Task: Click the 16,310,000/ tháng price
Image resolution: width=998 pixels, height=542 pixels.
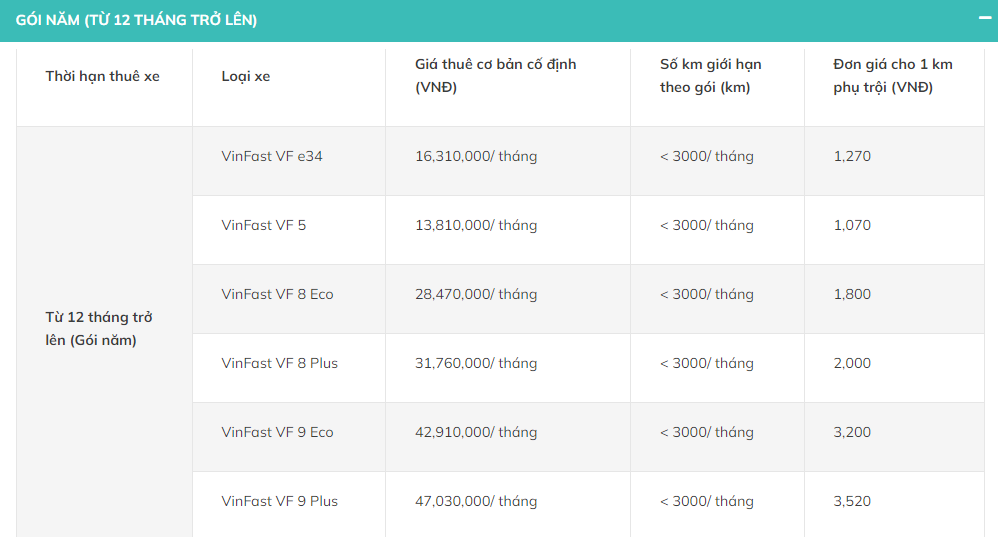Action: 476,156
